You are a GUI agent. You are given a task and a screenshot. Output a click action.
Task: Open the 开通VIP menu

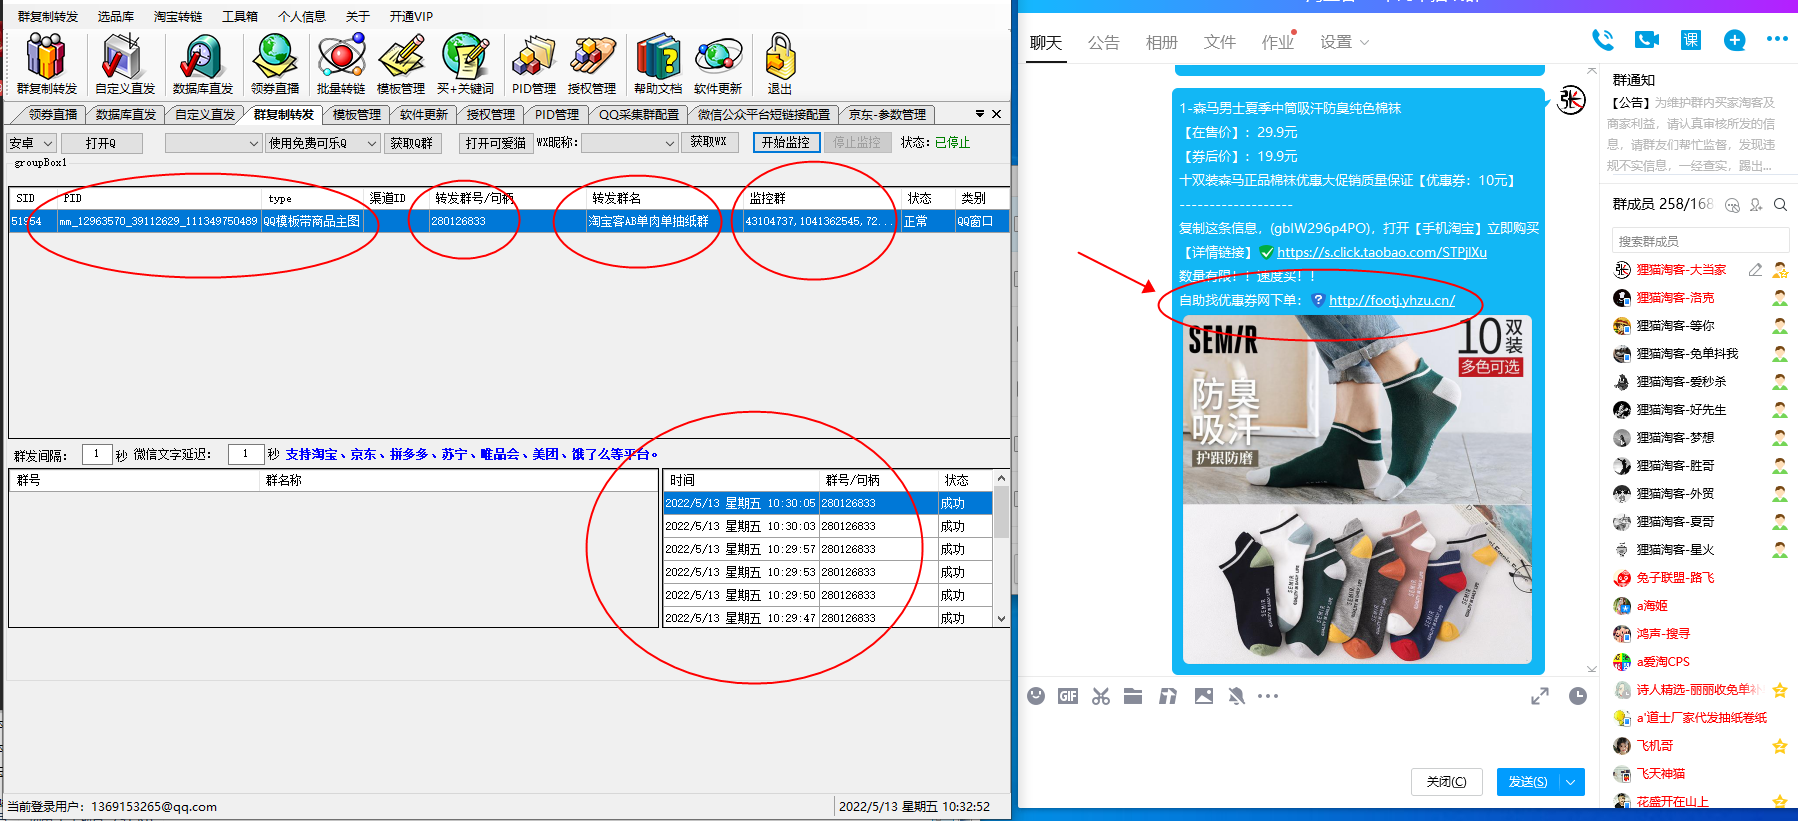[x=411, y=16]
